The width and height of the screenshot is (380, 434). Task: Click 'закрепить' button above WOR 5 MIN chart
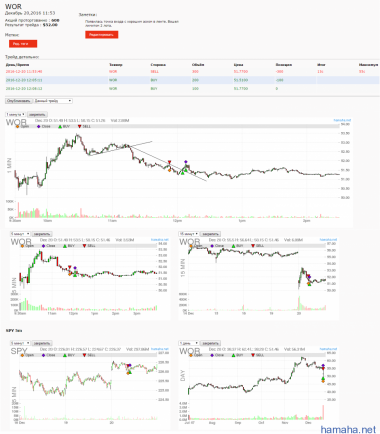pyautogui.click(x=42, y=234)
